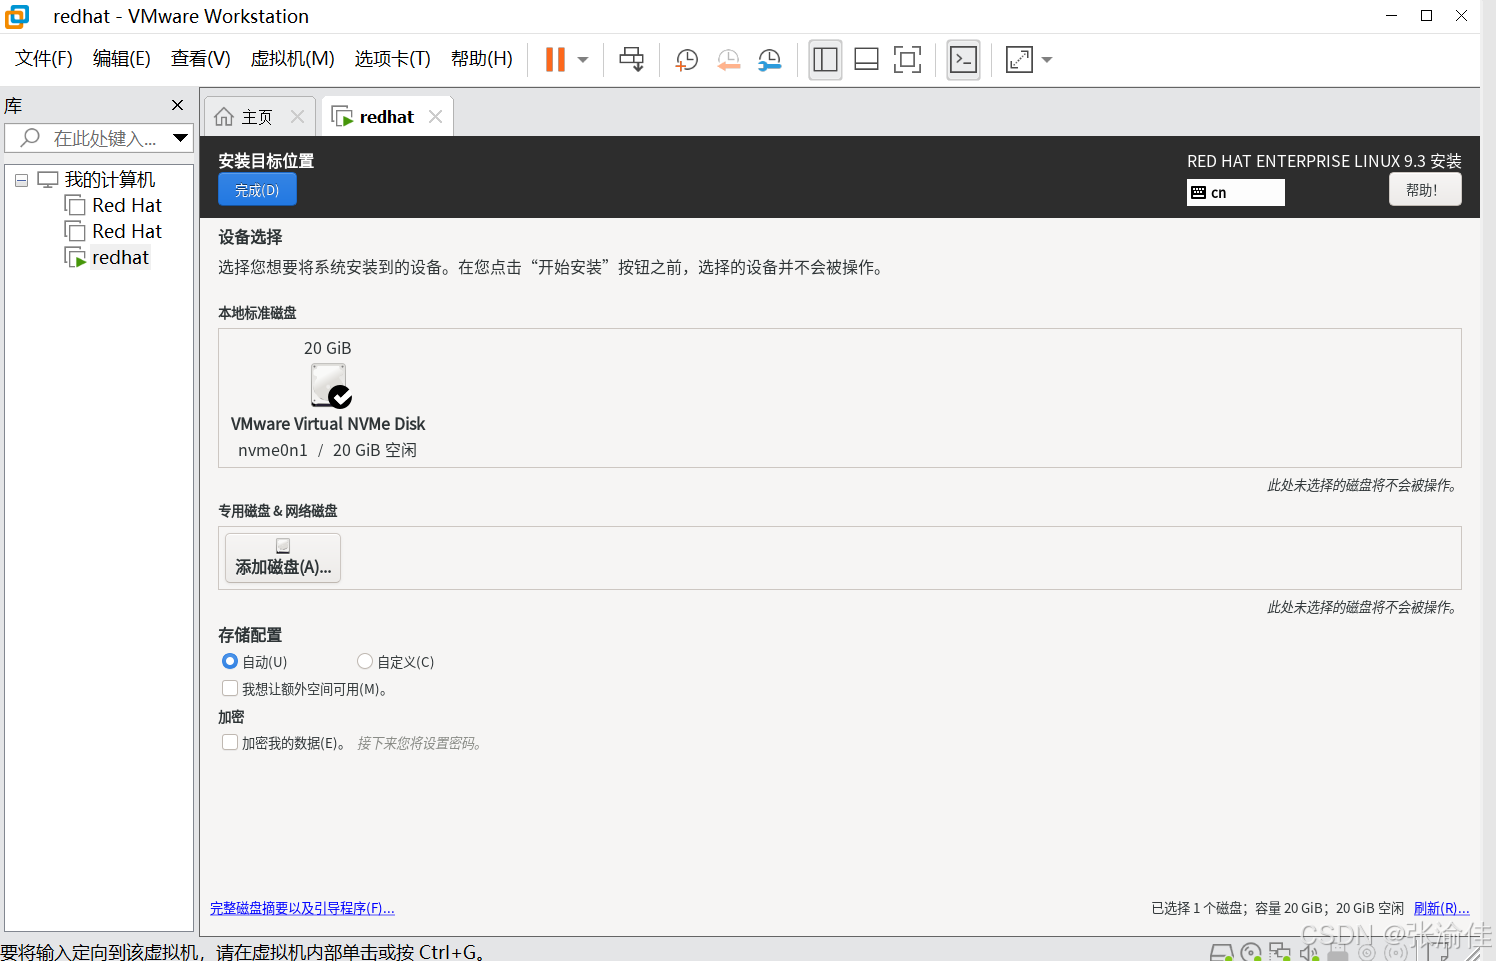Click the stretch guest display icon

point(1019,60)
